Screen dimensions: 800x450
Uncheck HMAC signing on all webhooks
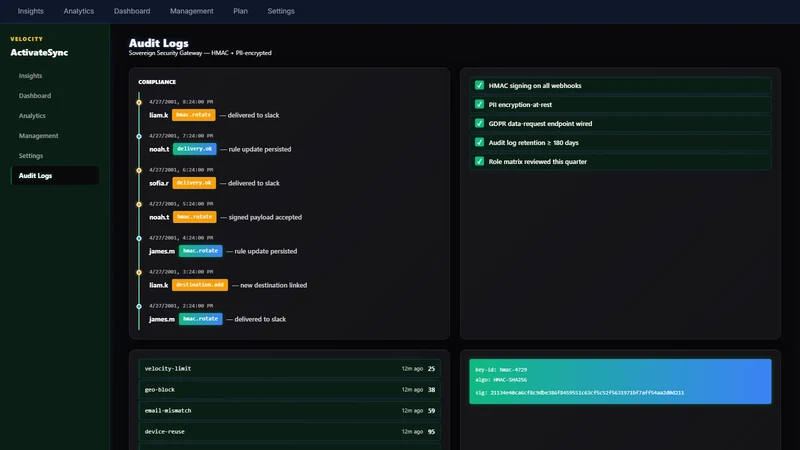[x=479, y=85]
